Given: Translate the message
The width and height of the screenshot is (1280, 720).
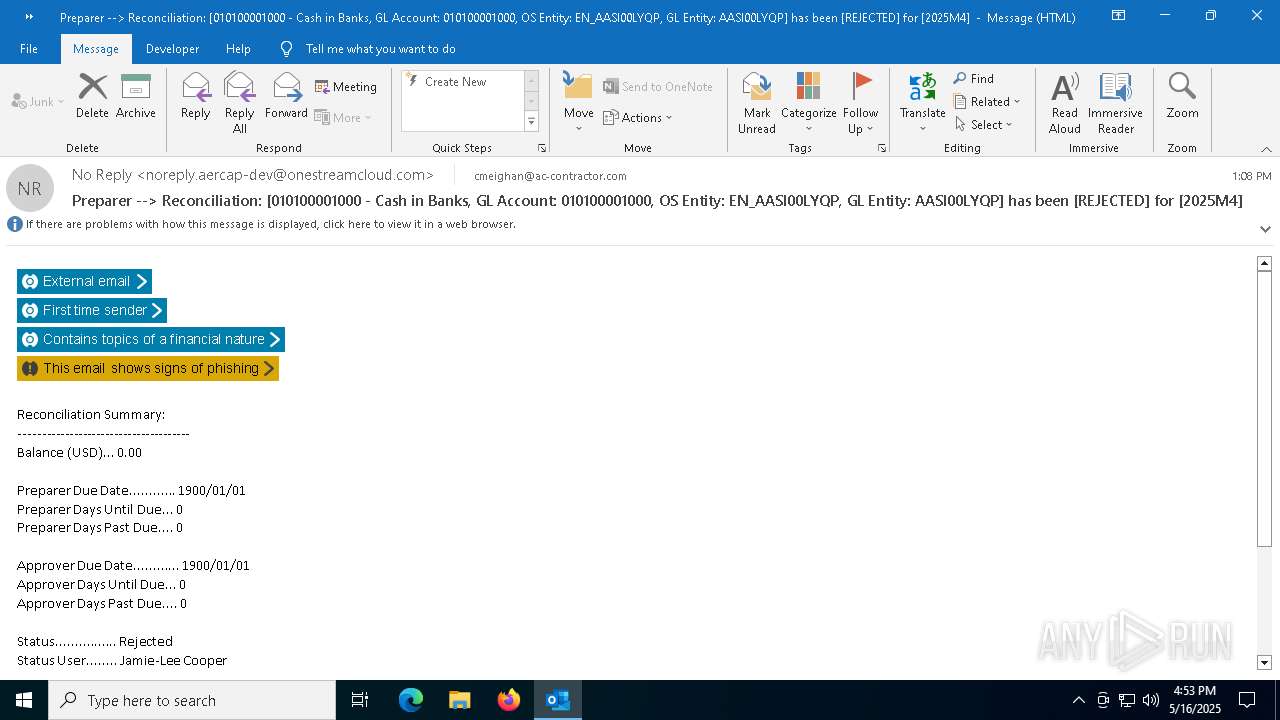Looking at the screenshot, I should (x=922, y=103).
